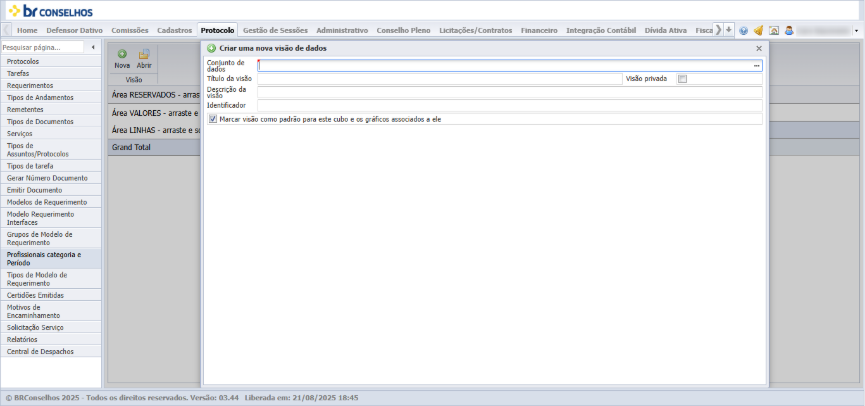
Task: Open Central de Despachos sidebar item
Action: pos(51,351)
